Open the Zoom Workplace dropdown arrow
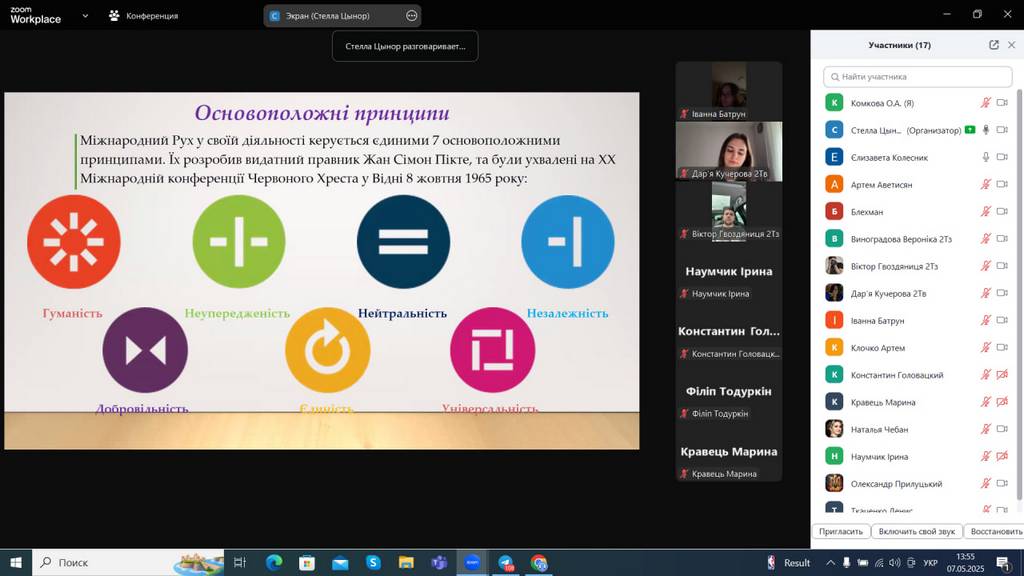Image resolution: width=1024 pixels, height=576 pixels. [85, 16]
